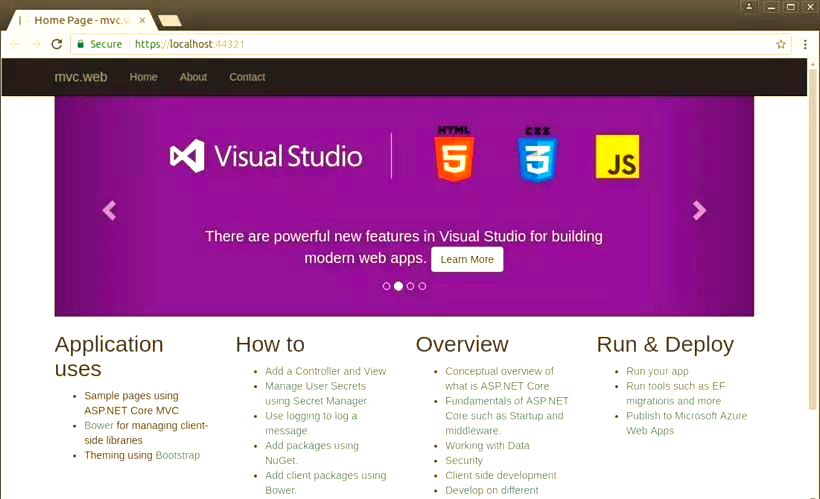The image size is (820, 499).
Task: Click the HTML5 logo in the banner
Action: click(x=454, y=154)
